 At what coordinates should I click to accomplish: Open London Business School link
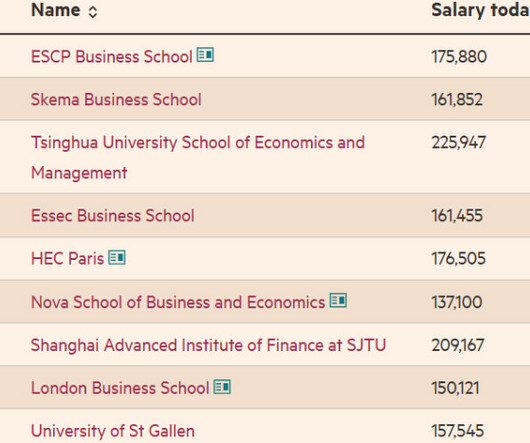[120, 388]
